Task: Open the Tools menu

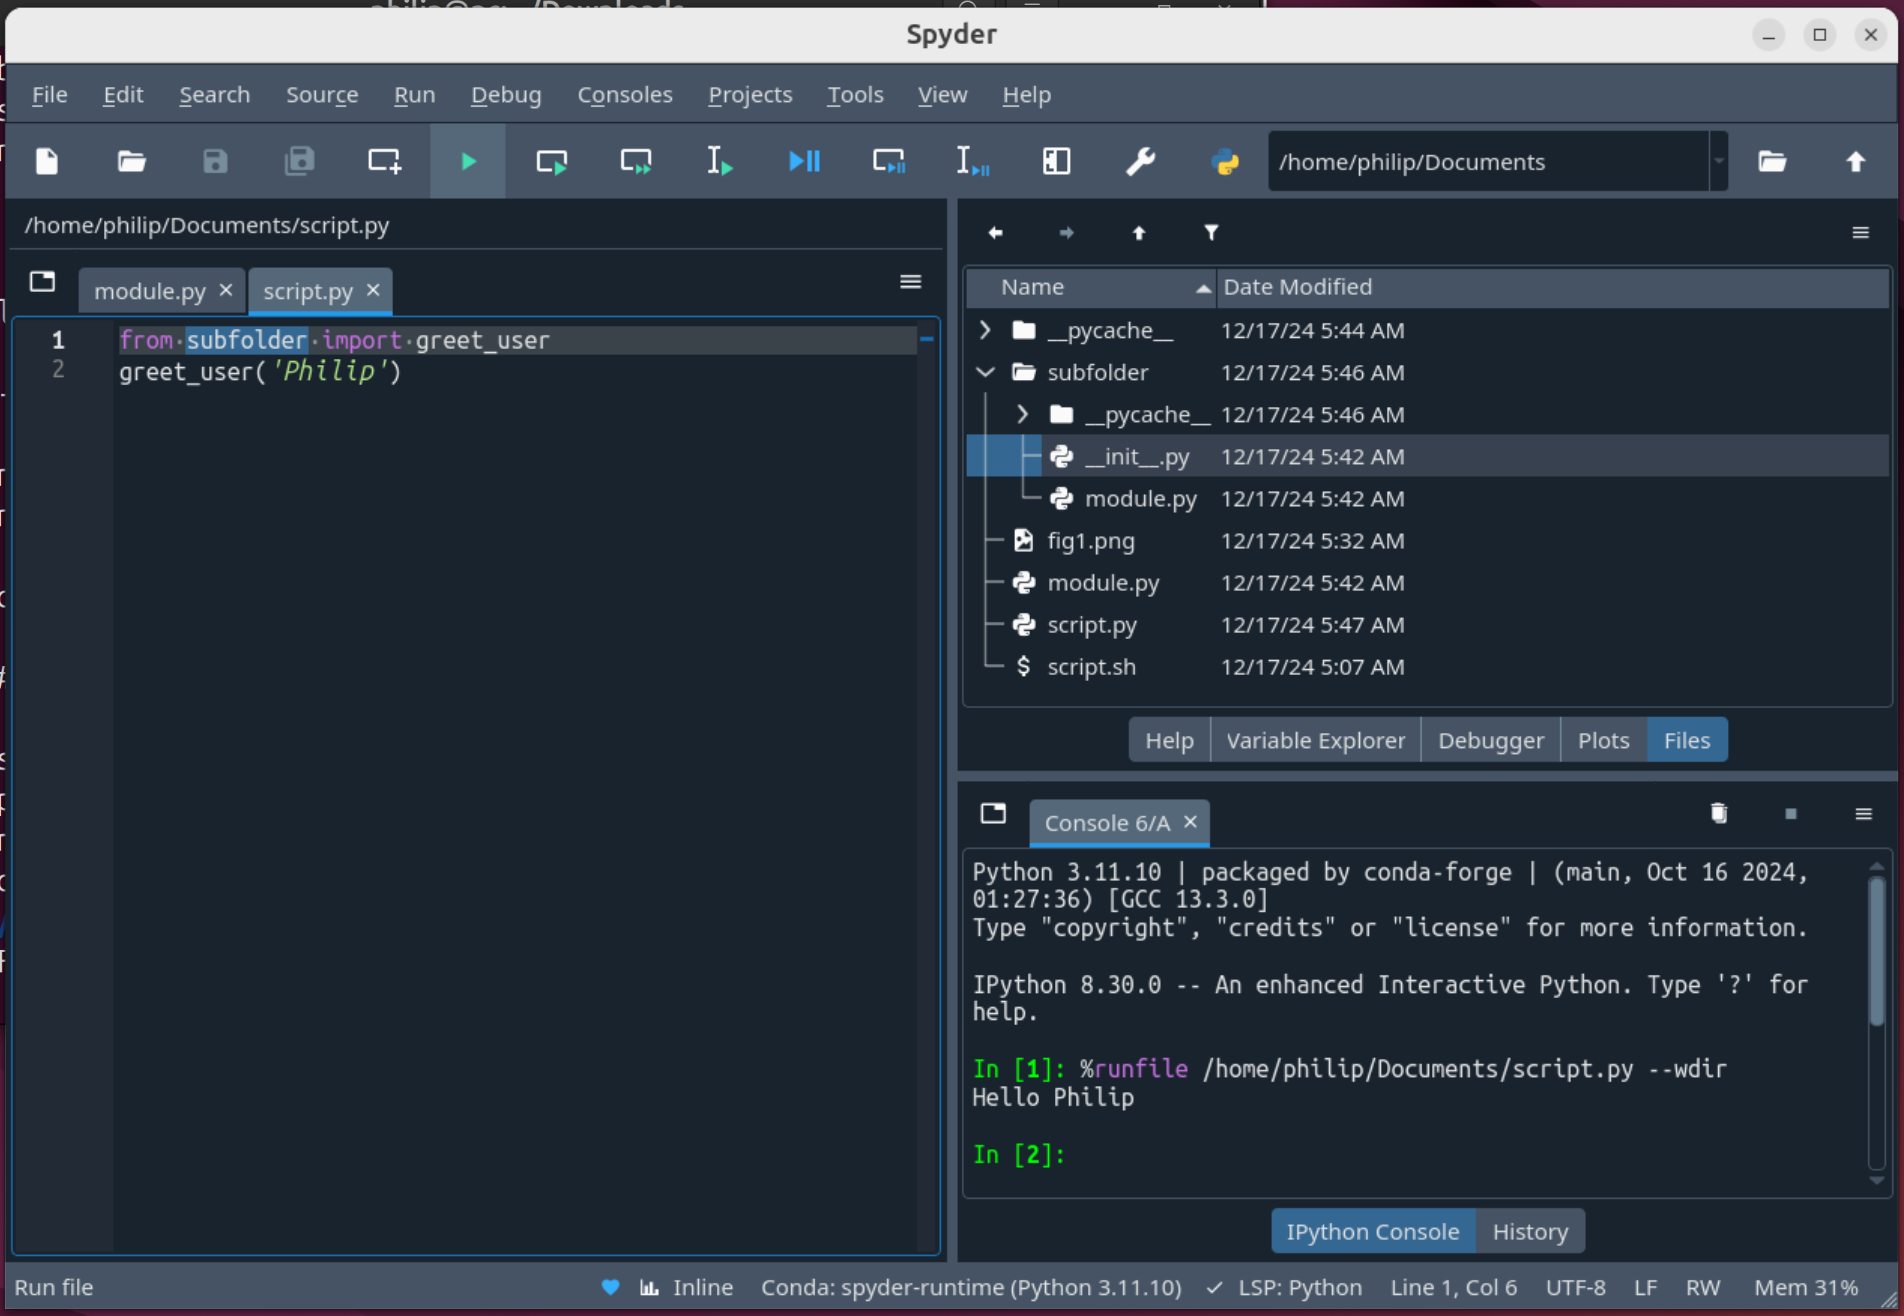Action: click(x=855, y=94)
